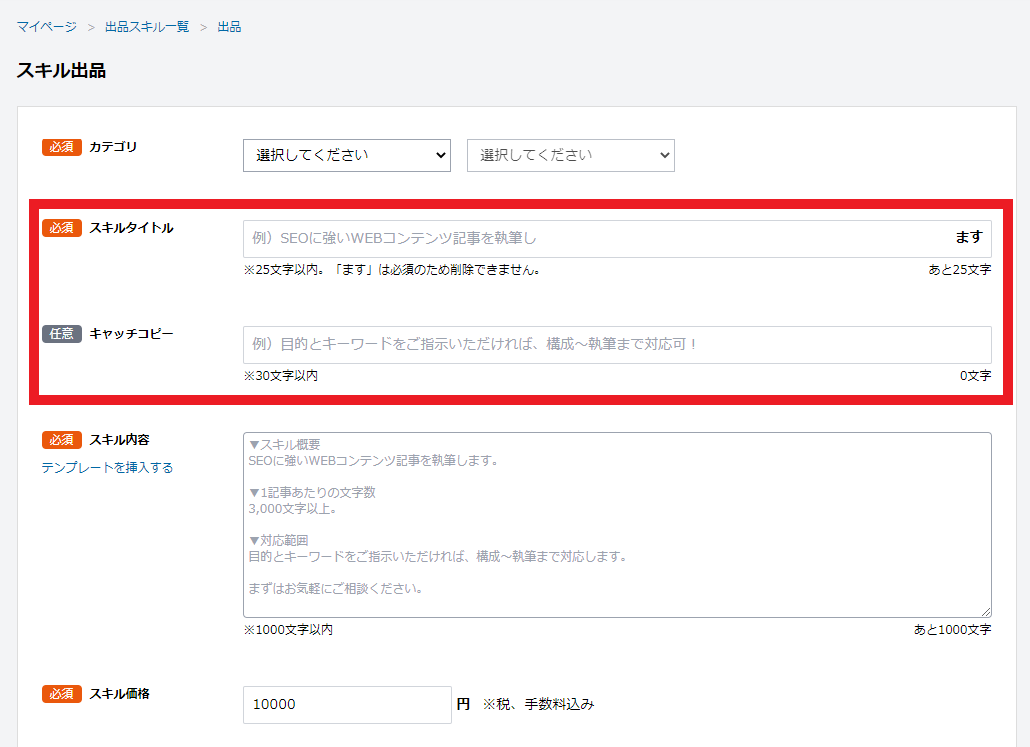
Task: Click the 必須 badge beside スキルタイトル
Action: [61, 228]
